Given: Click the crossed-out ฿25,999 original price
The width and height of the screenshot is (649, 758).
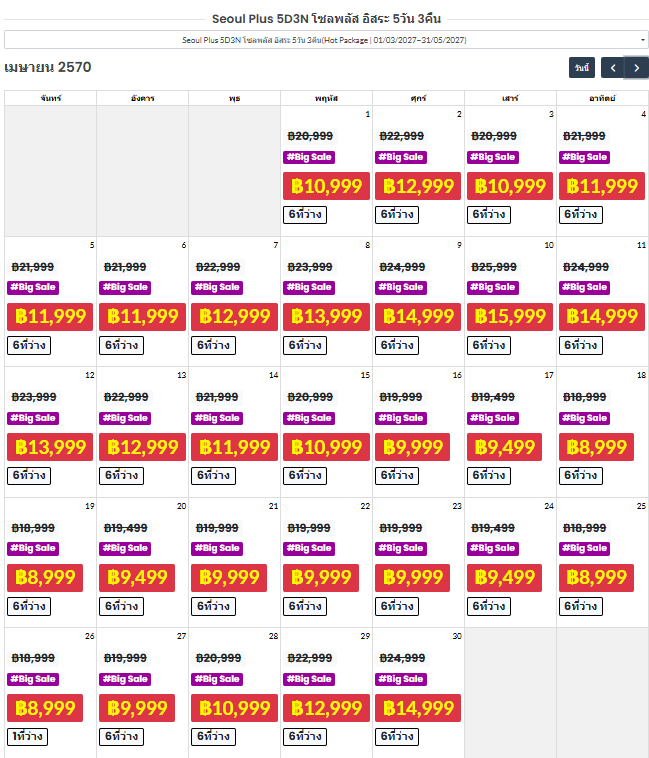Looking at the screenshot, I should coord(494,267).
